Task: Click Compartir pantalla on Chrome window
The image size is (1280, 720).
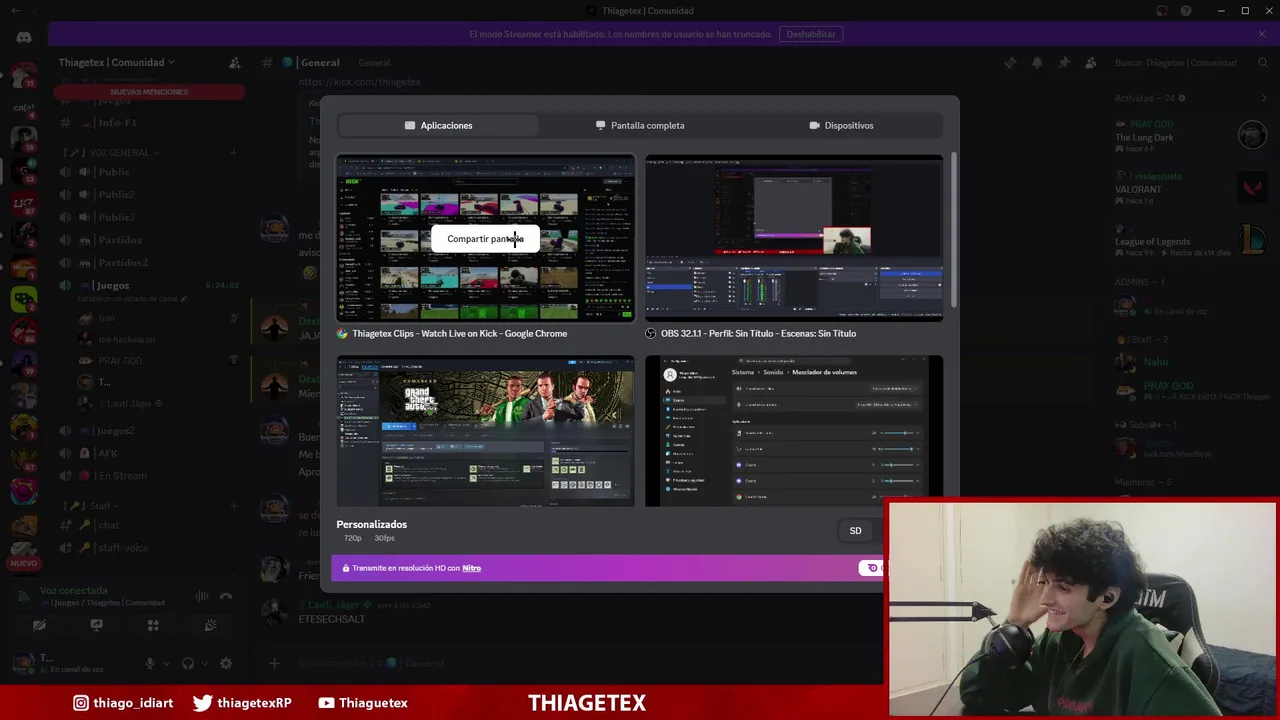Action: [x=485, y=239]
